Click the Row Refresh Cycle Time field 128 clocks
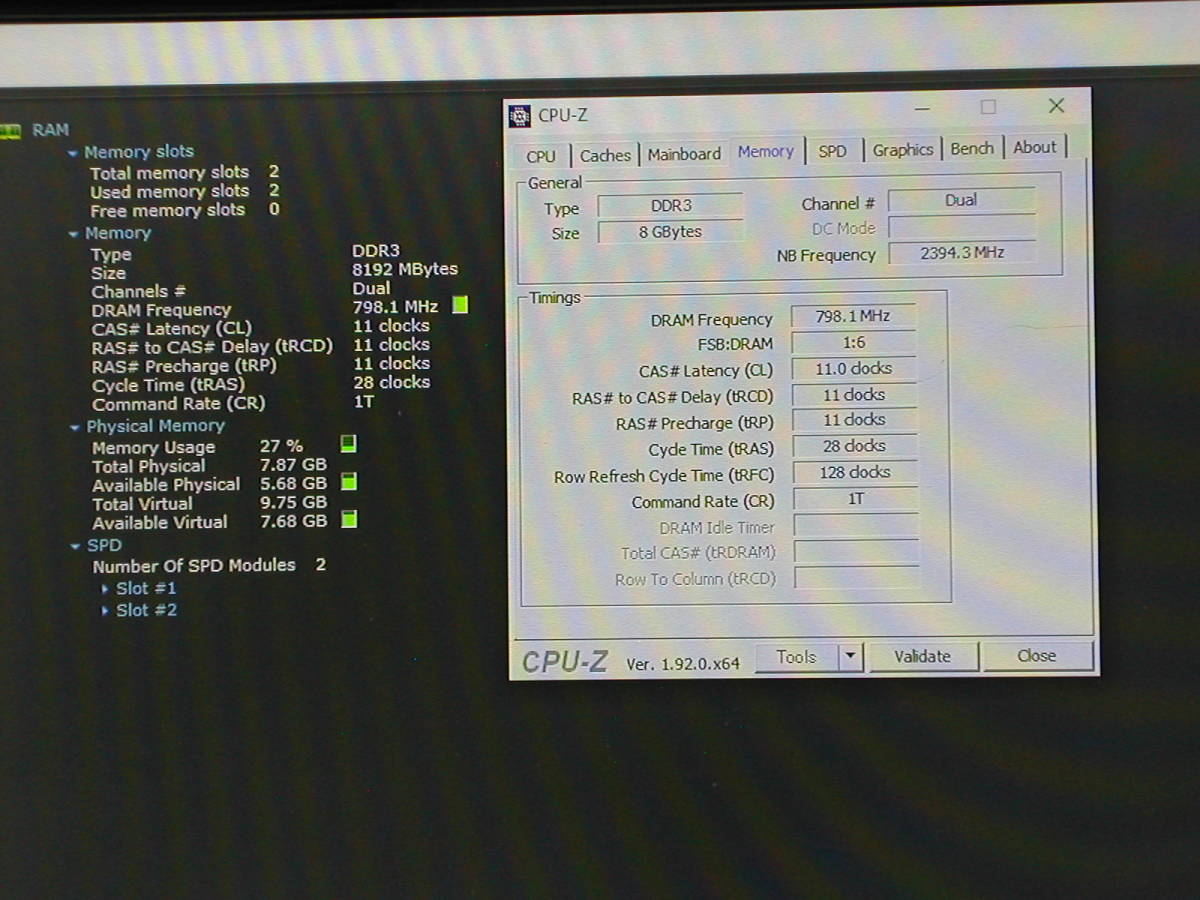1200x900 pixels. coord(855,472)
